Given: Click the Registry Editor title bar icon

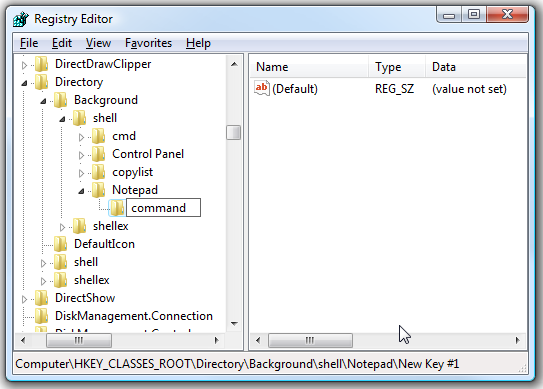Looking at the screenshot, I should (21, 19).
